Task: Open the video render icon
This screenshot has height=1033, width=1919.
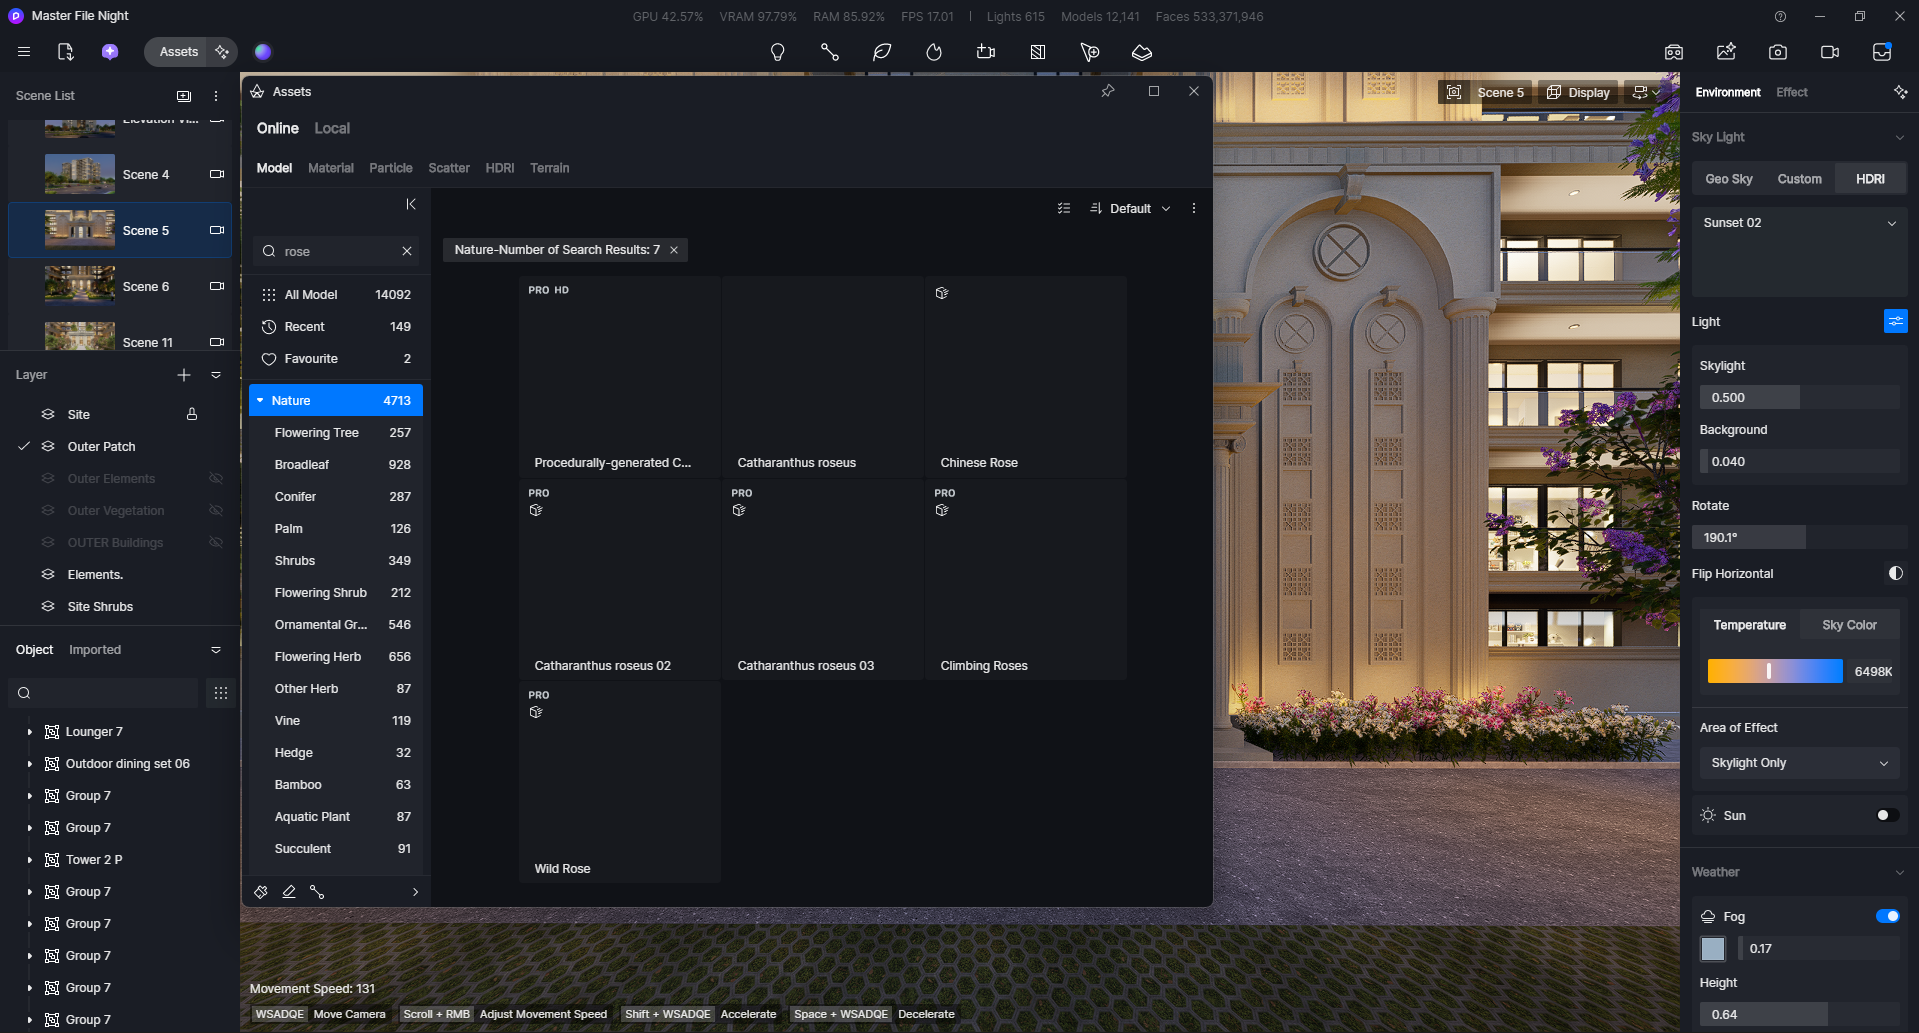Action: (1829, 52)
